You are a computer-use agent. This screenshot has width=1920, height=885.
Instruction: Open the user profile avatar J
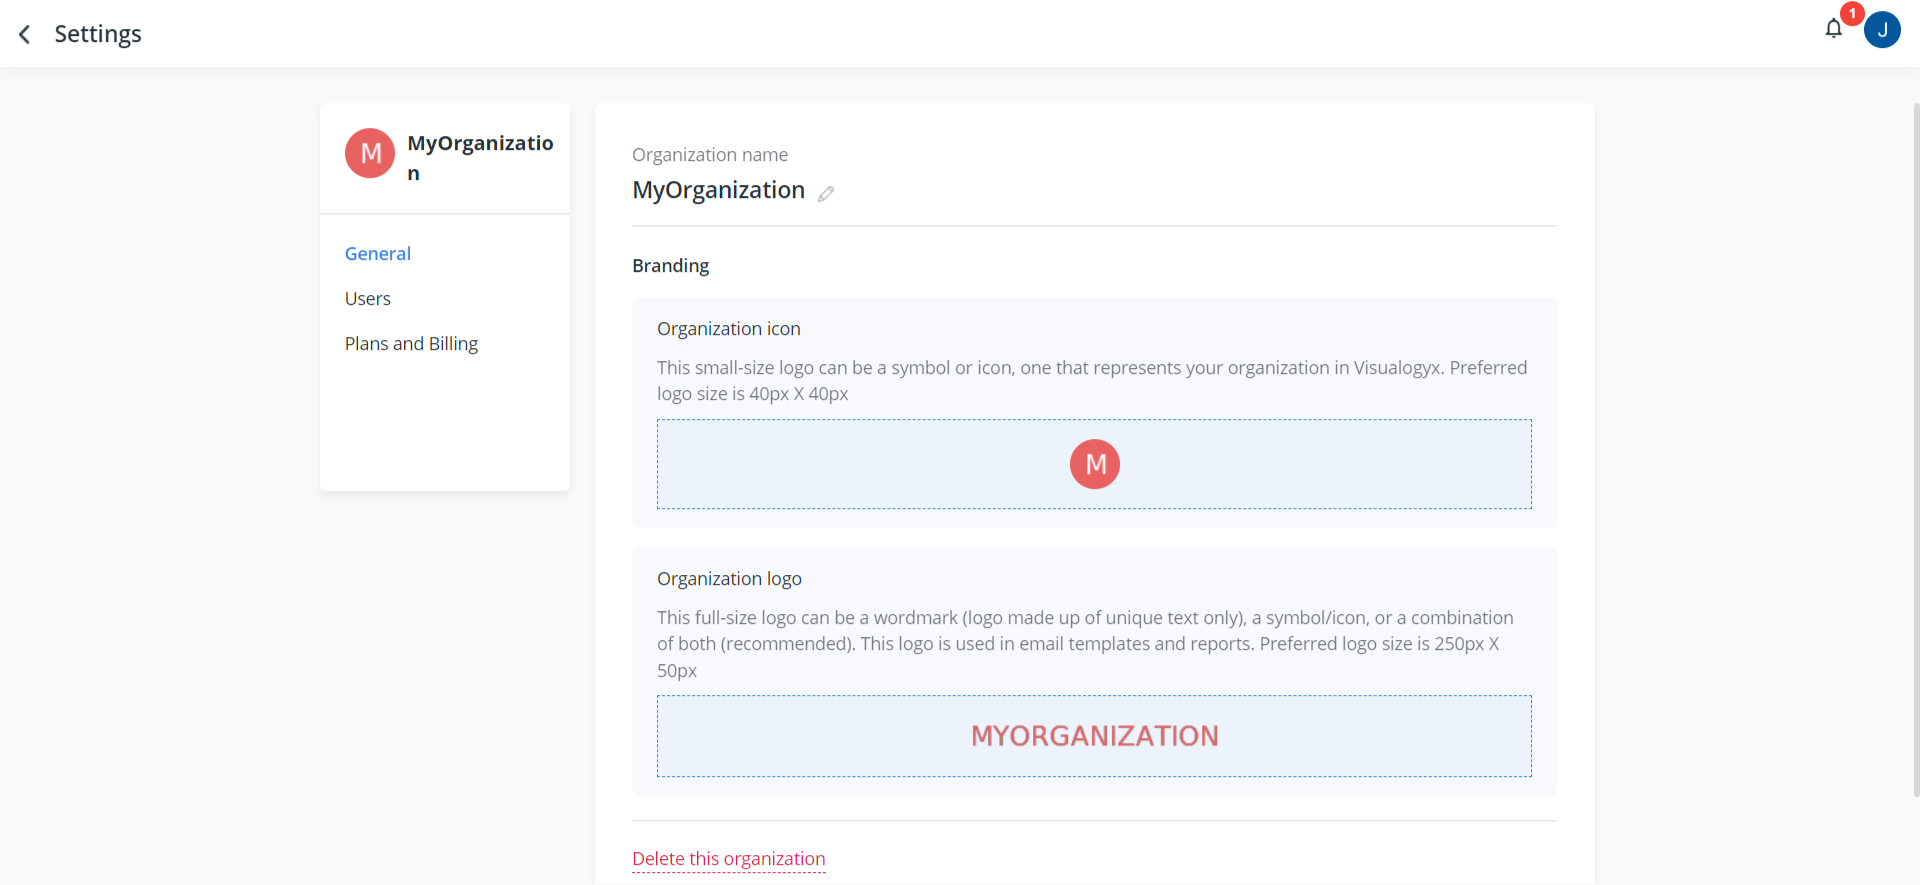1882,30
